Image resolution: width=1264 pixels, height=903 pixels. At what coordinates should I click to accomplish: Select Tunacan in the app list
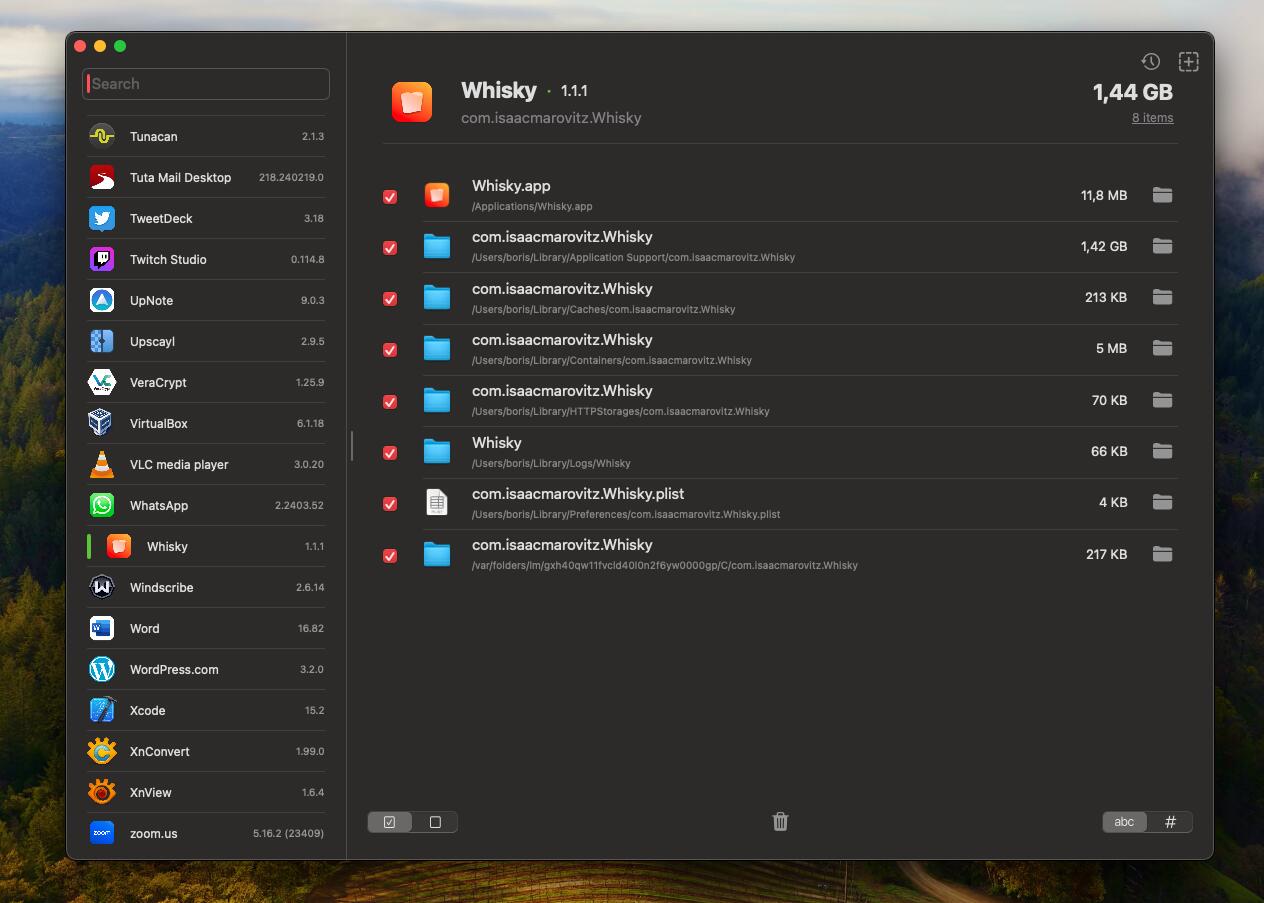coord(206,136)
